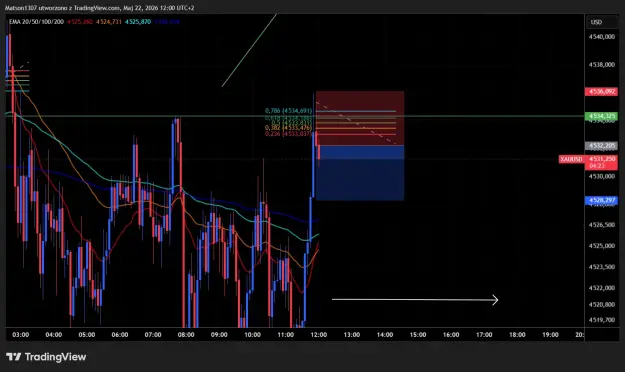Click the 4540,000 price scale label
The height and width of the screenshot is (372, 625).
601,37
